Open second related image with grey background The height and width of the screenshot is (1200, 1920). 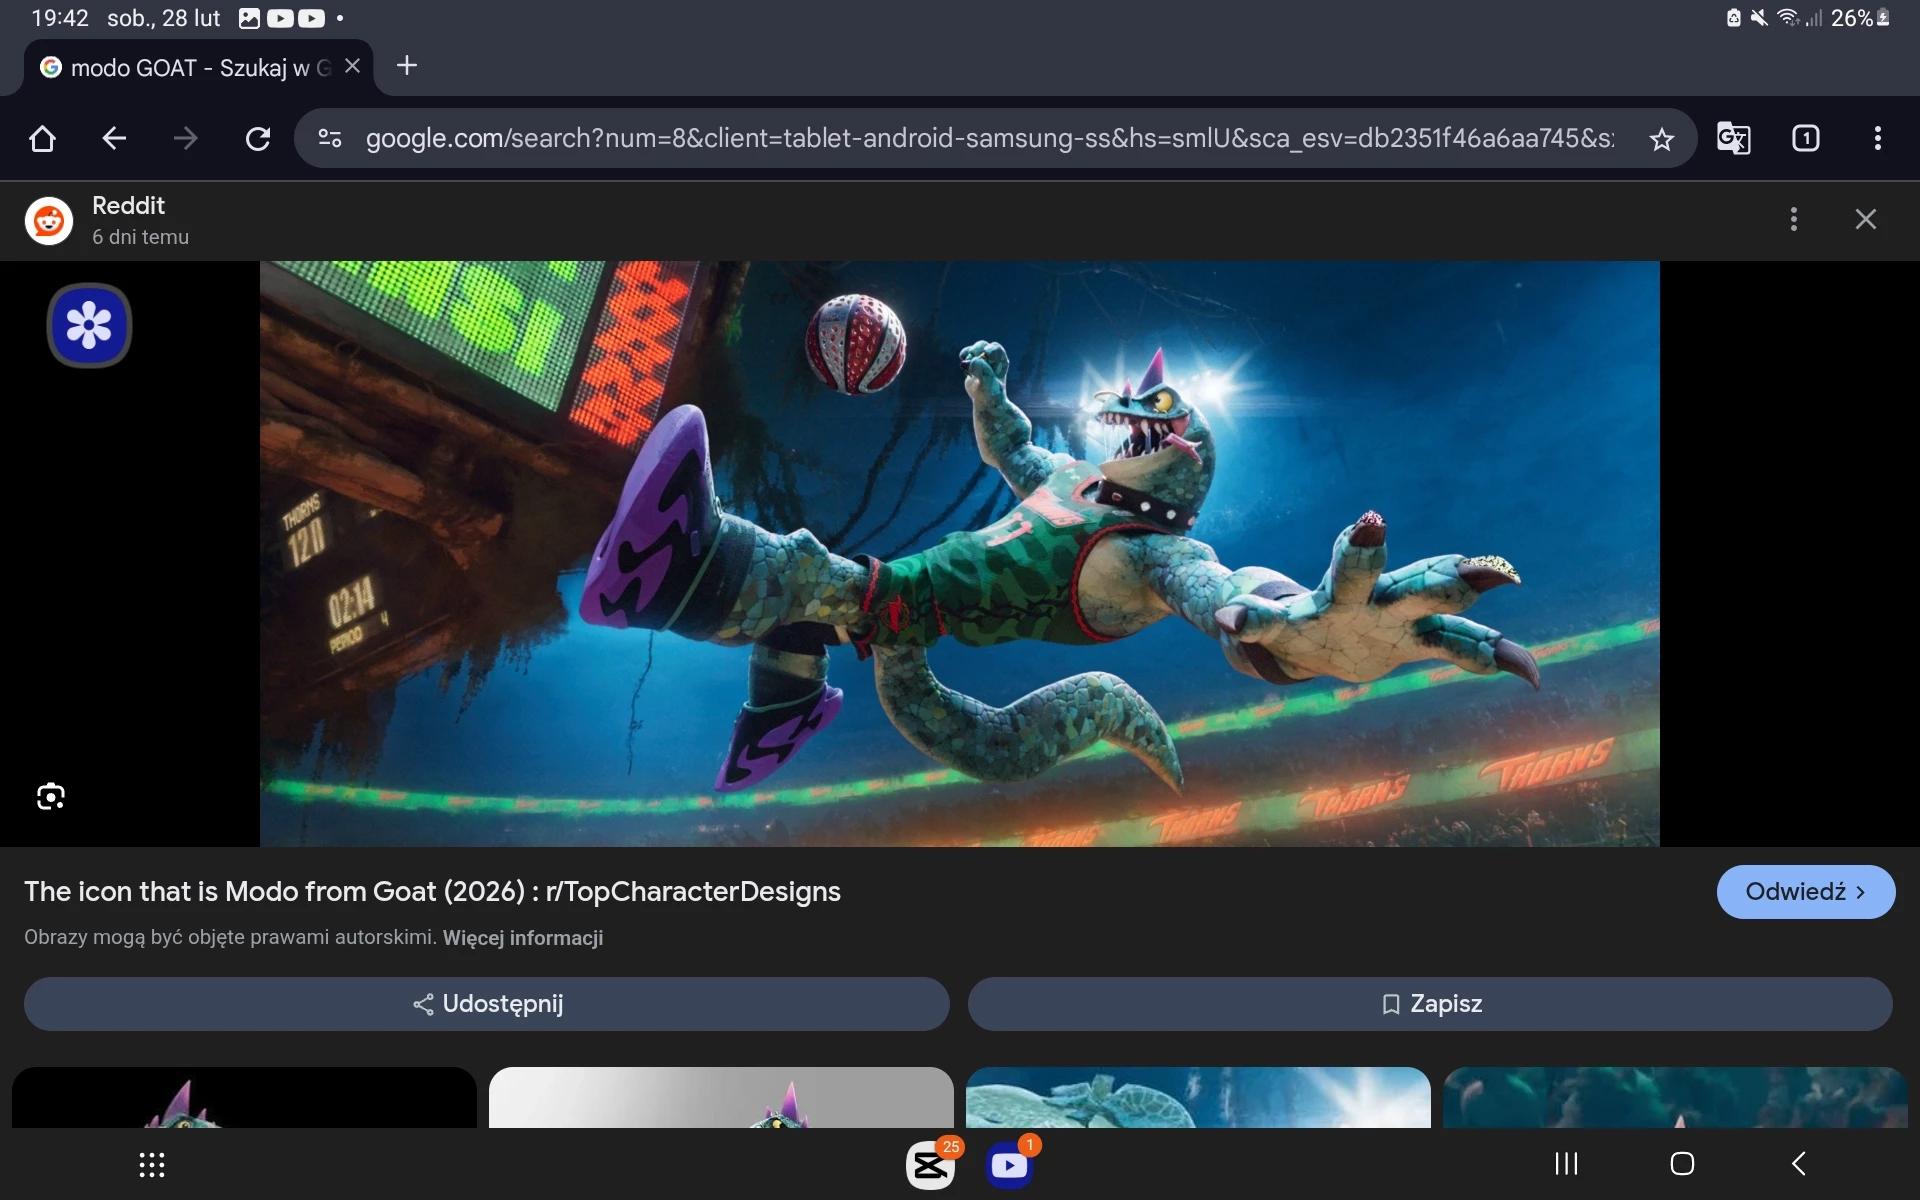[x=721, y=1097]
